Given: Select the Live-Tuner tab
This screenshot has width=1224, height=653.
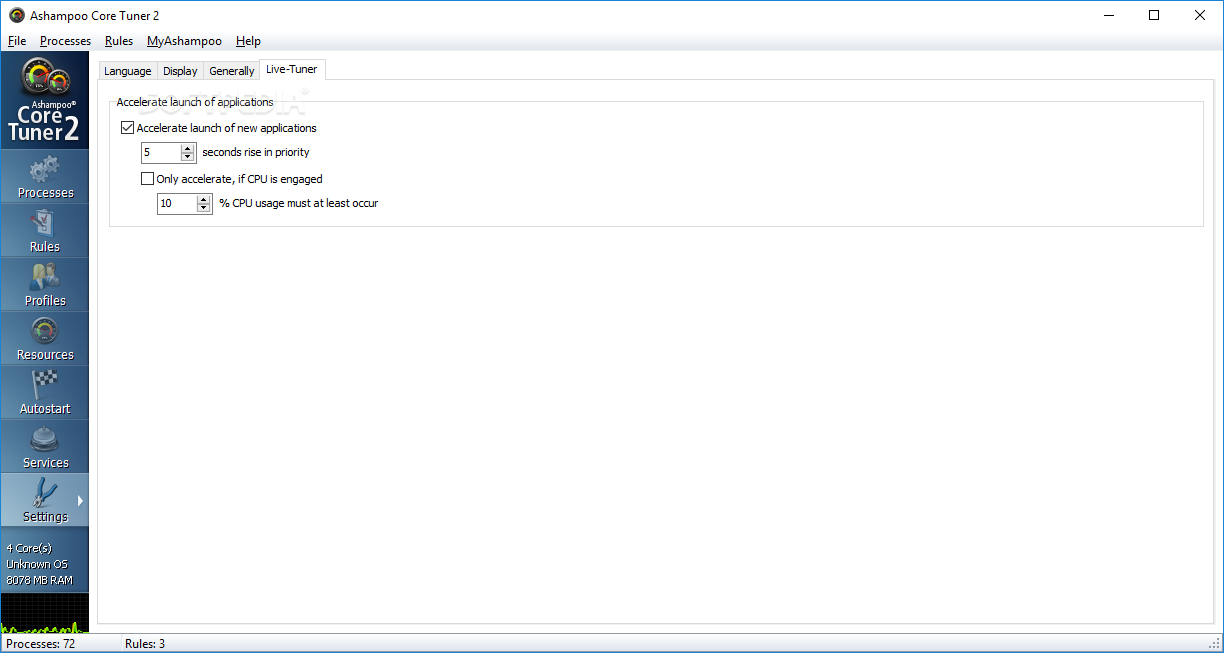Looking at the screenshot, I should coord(292,69).
